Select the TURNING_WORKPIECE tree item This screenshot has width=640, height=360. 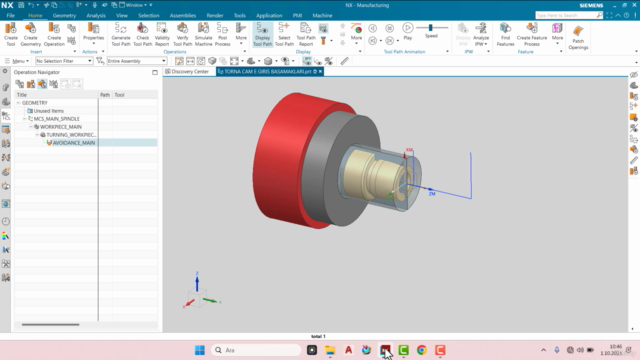71,135
